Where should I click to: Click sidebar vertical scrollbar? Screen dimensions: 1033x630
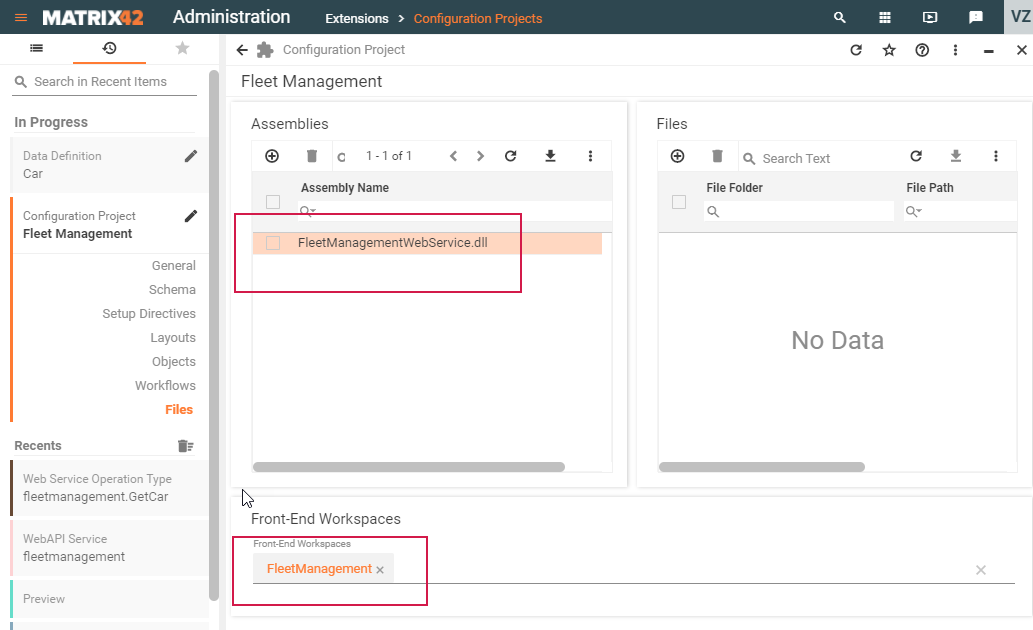pos(213,335)
